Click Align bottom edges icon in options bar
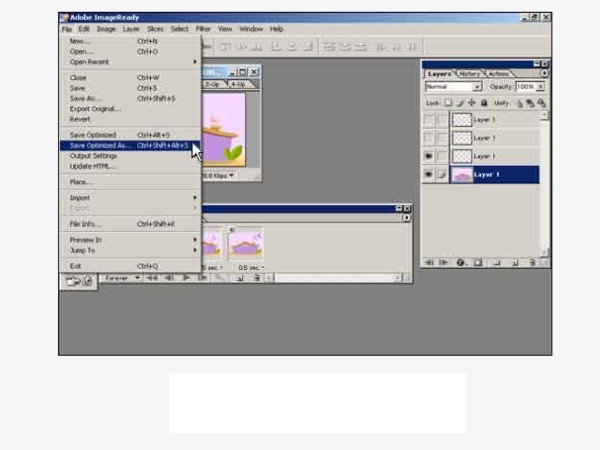The height and width of the screenshot is (450, 600). [258, 47]
